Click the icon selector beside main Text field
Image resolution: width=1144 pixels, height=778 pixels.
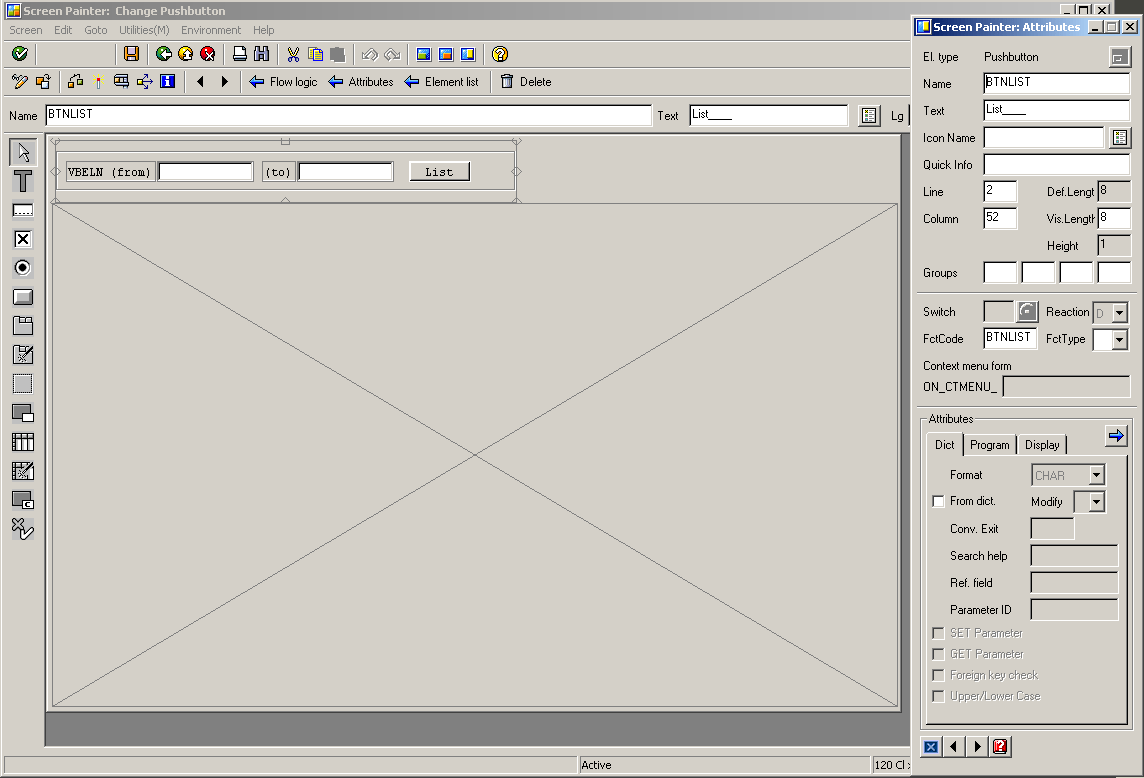[x=868, y=116]
